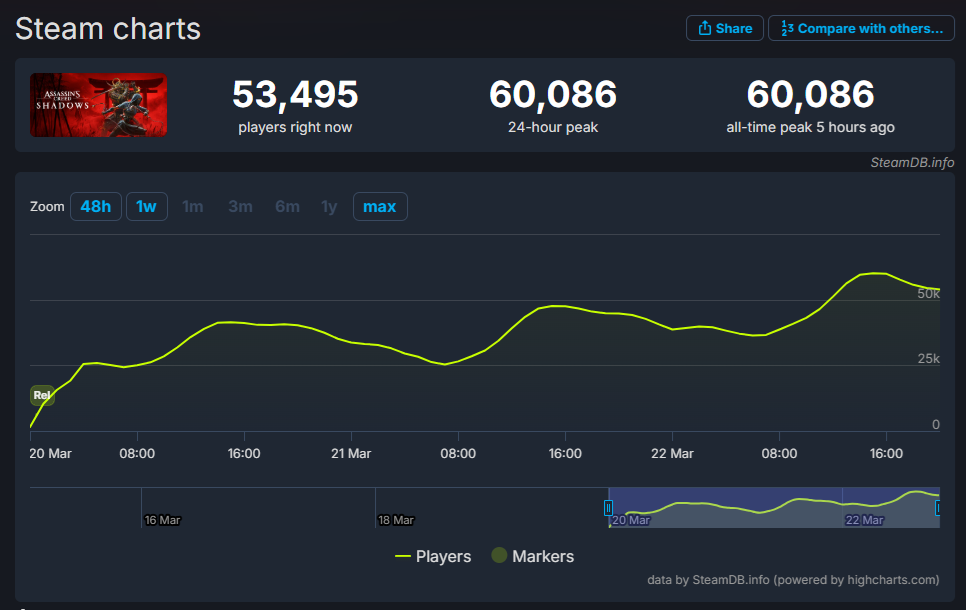Click the 25k y-axis label
966x610 pixels.
click(928, 359)
